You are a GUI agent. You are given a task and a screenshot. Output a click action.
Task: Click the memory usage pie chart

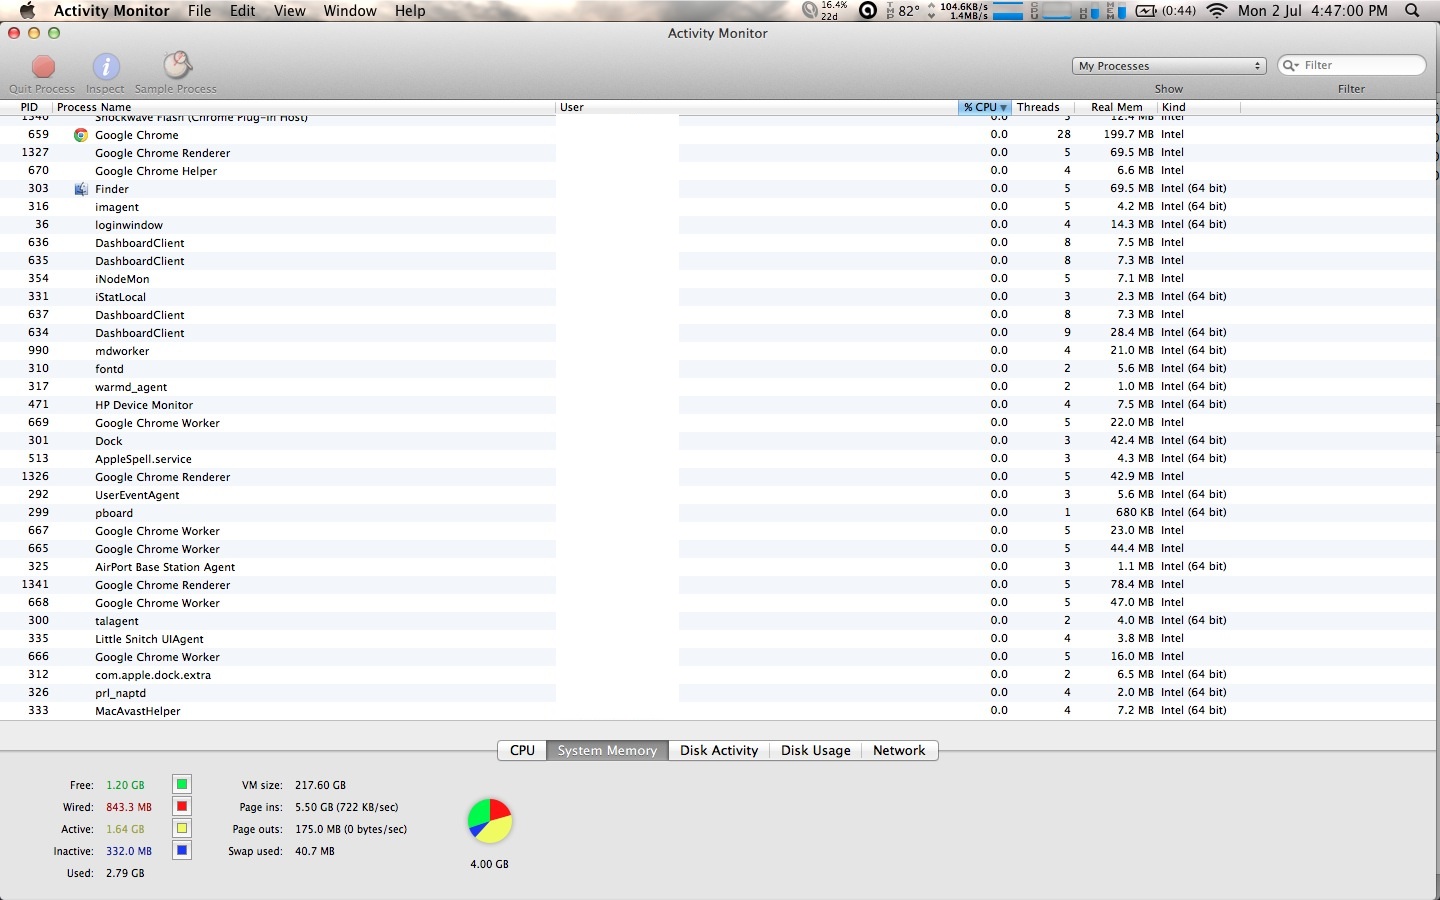490,821
